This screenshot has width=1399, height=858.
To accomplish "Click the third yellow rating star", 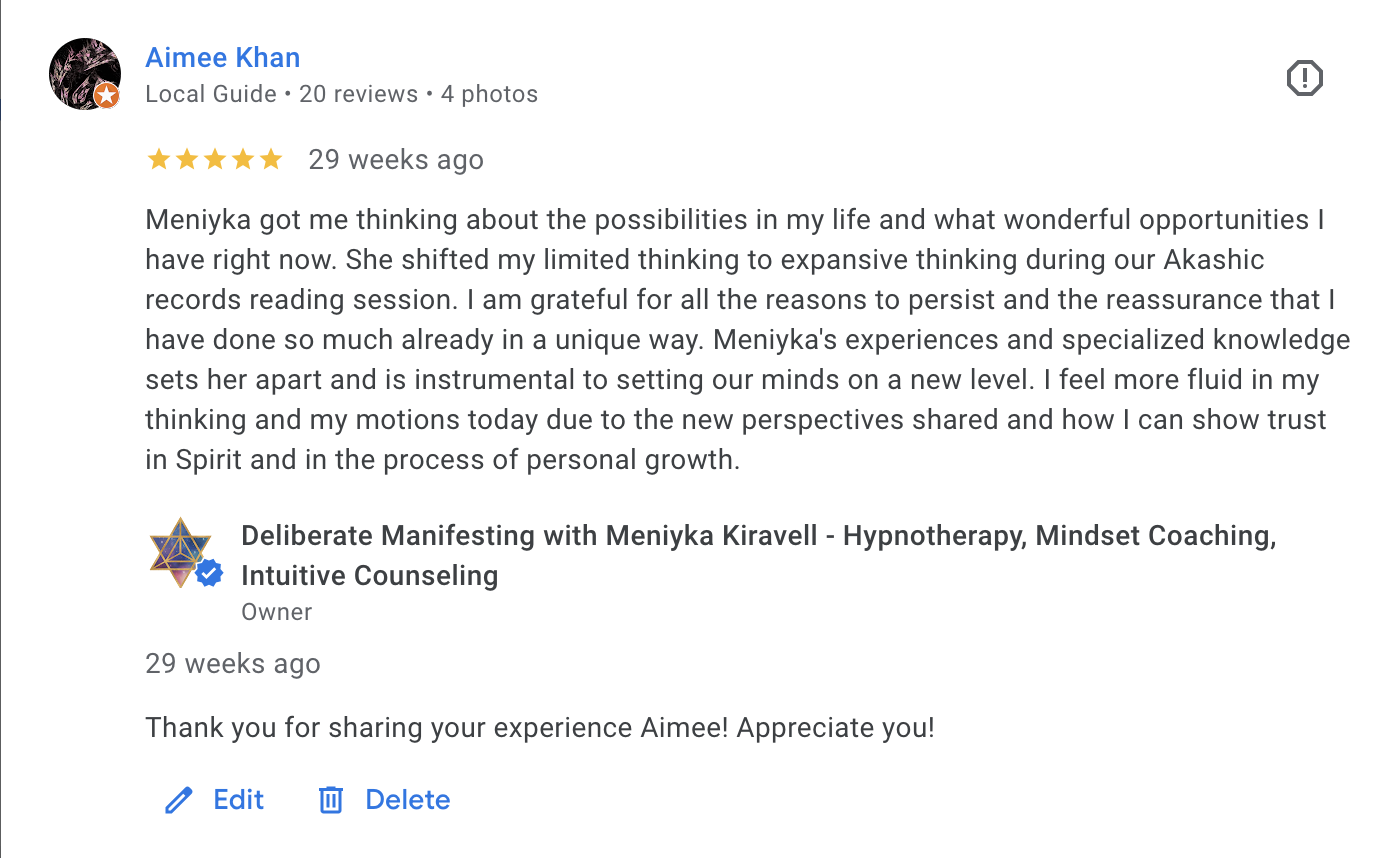I will tap(215, 160).
